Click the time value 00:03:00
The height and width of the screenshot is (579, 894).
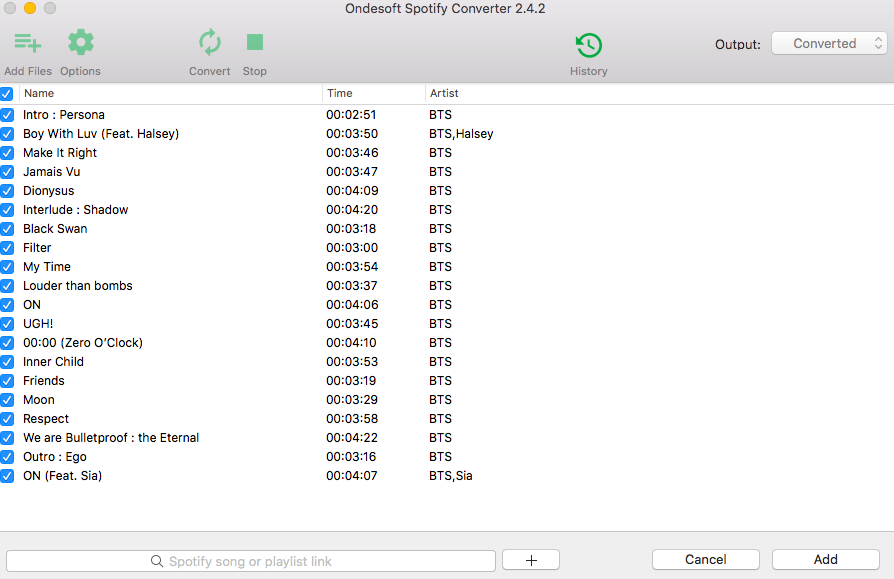352,248
